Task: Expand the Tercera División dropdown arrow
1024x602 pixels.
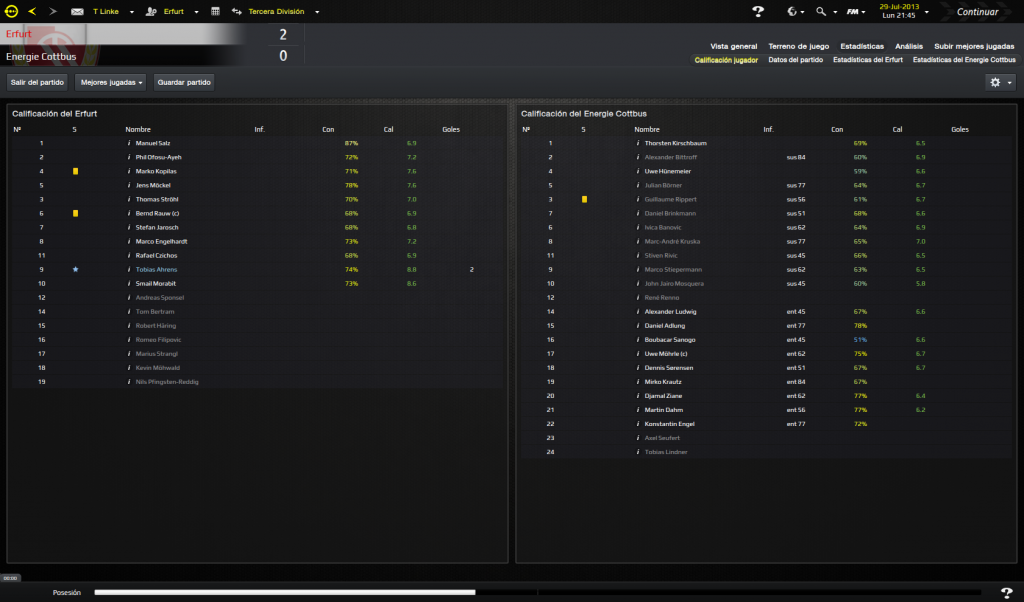Action: (317, 12)
